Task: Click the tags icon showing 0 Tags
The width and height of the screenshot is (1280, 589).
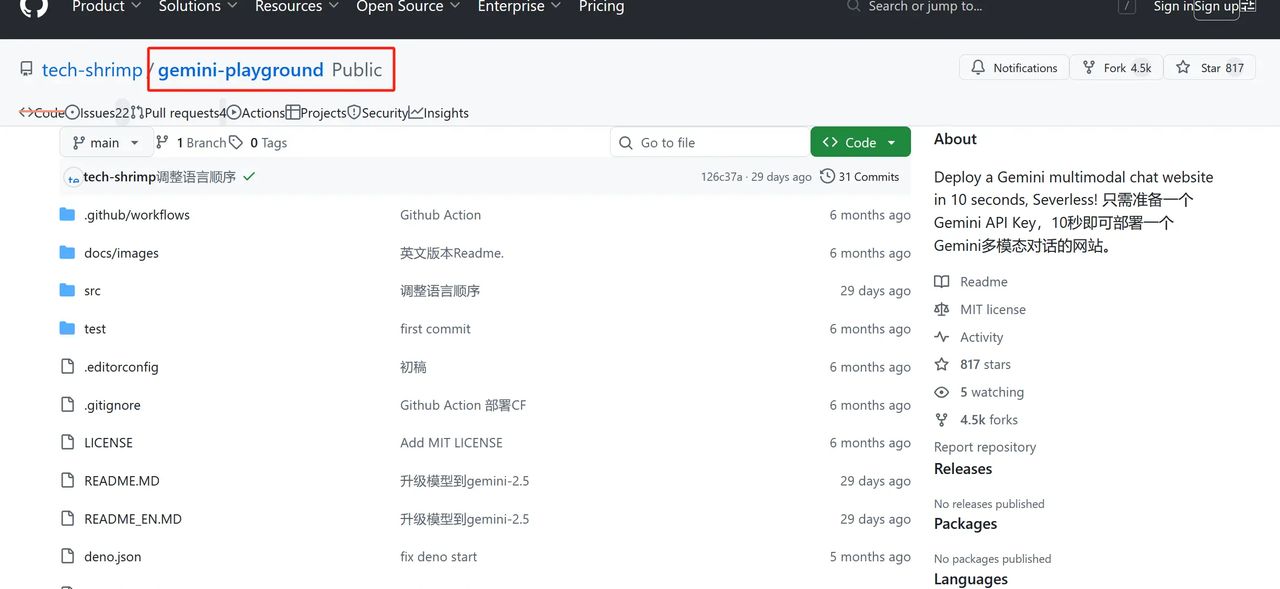Action: tap(237, 142)
